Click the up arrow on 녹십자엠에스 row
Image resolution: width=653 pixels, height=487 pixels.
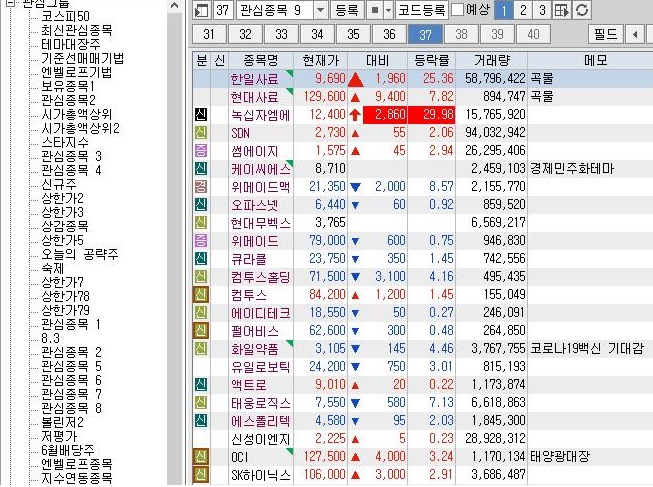pos(355,115)
